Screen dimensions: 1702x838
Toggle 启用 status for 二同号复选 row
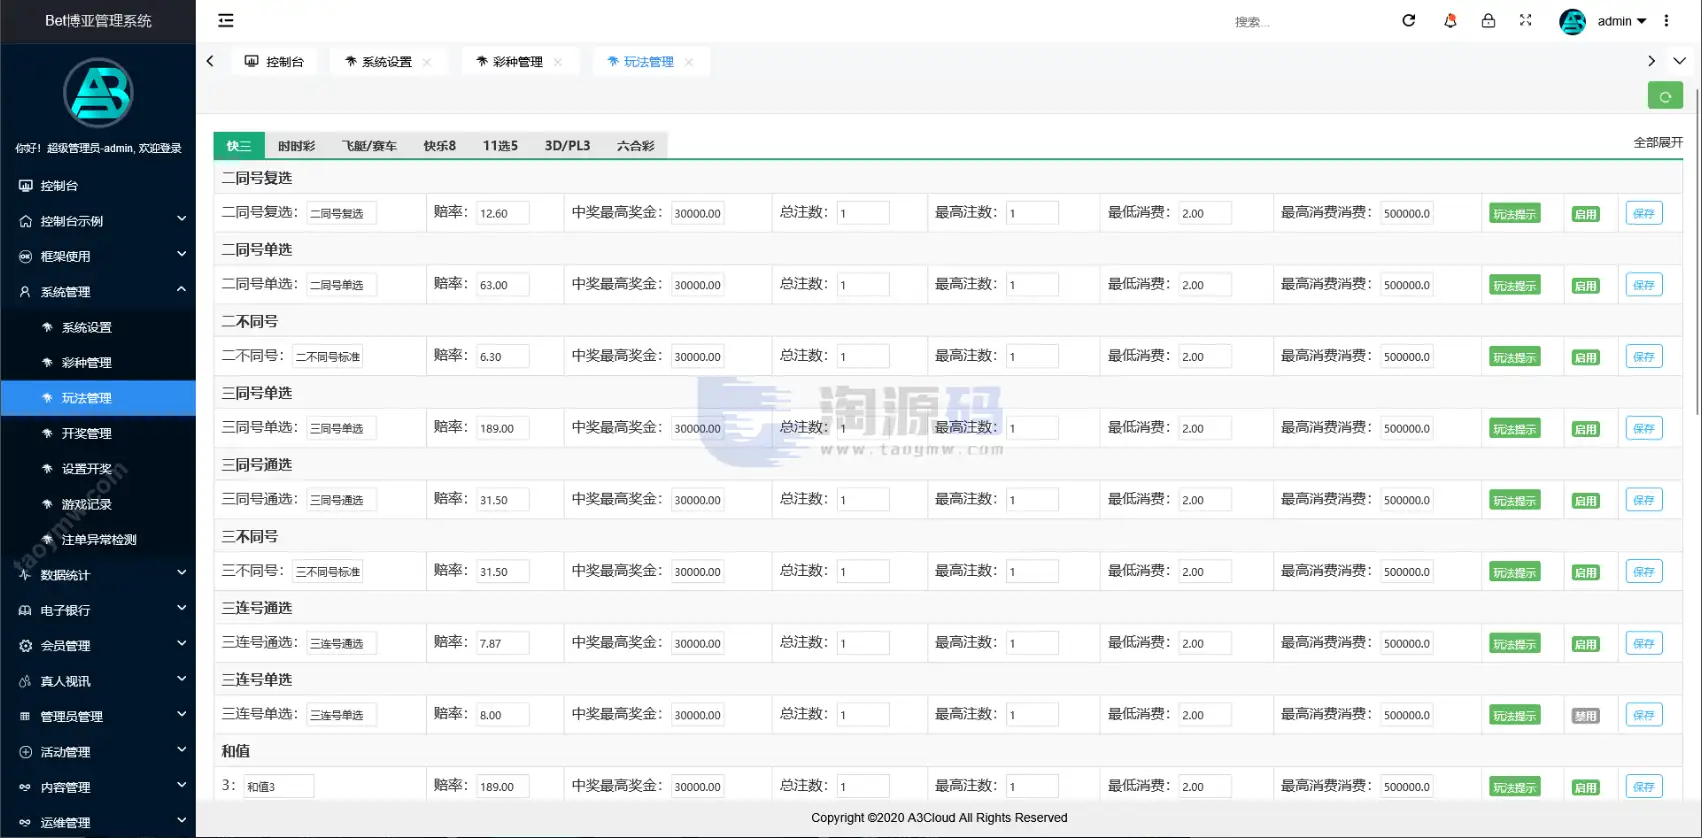(1585, 214)
